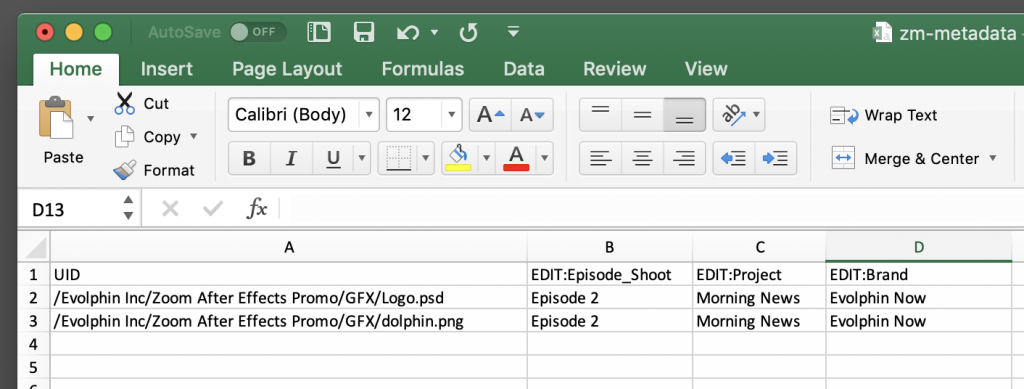Click the Undo arrow icon

pyautogui.click(x=408, y=32)
